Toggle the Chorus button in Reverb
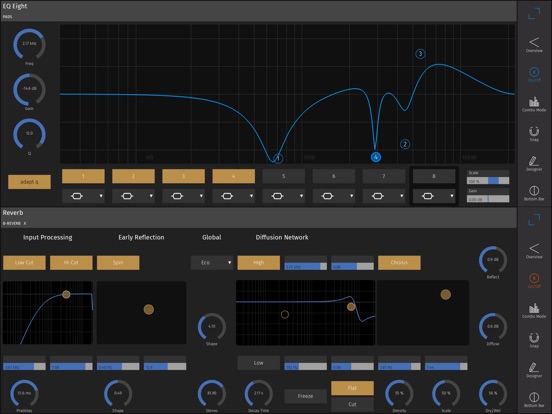This screenshot has width=552, height=414. (x=399, y=263)
